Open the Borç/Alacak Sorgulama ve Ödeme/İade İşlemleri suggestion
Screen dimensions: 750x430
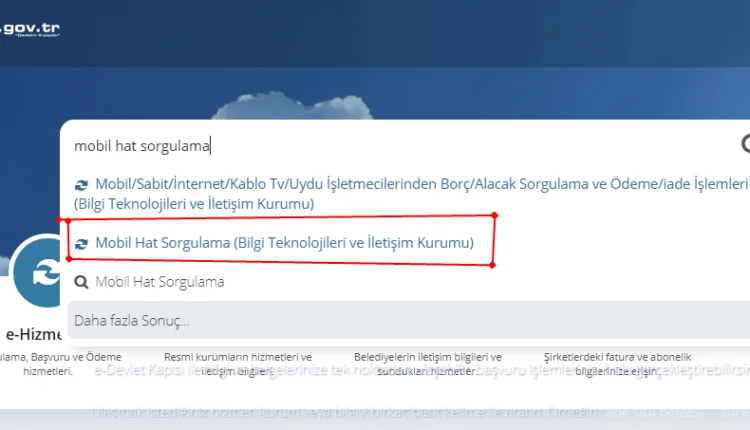click(411, 193)
